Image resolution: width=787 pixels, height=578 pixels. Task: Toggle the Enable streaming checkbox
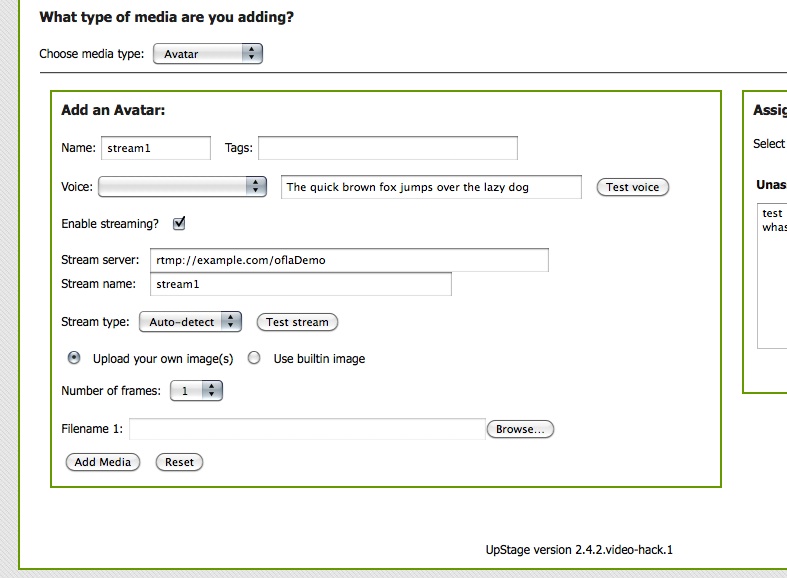click(180, 224)
